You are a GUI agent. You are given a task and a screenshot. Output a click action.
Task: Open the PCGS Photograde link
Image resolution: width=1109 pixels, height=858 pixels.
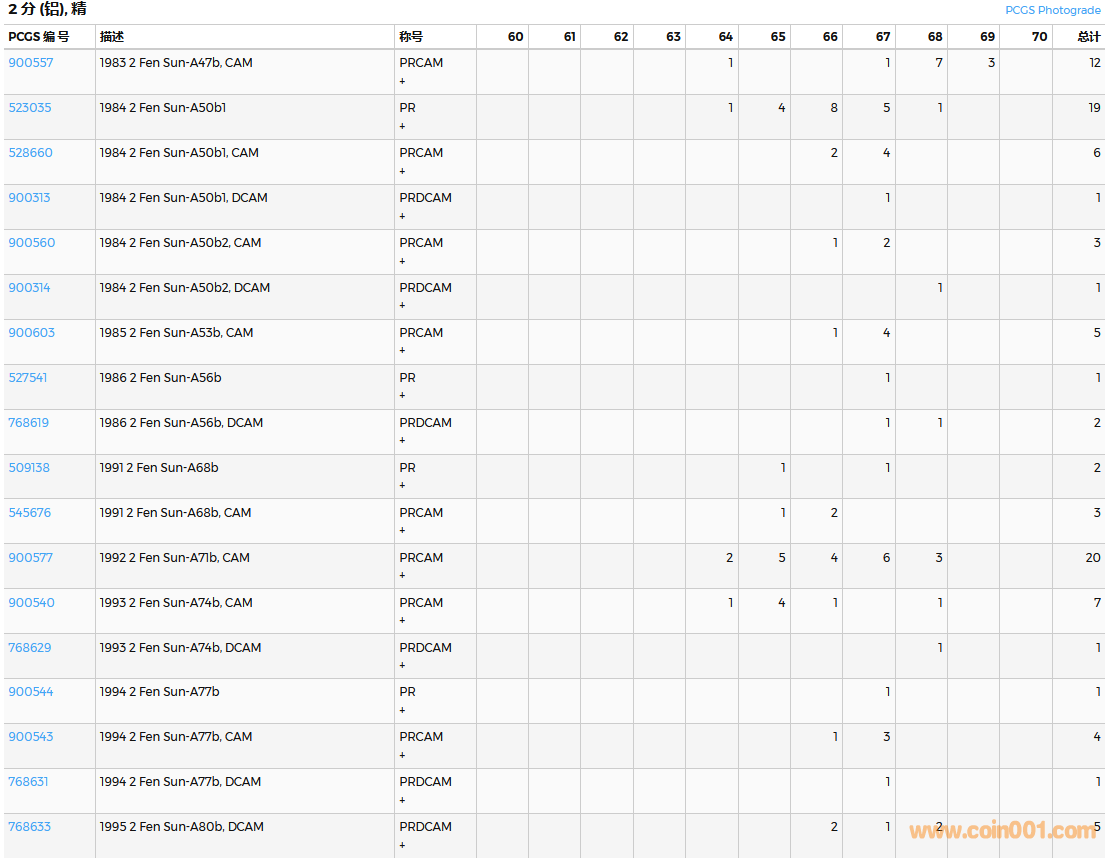point(1053,10)
